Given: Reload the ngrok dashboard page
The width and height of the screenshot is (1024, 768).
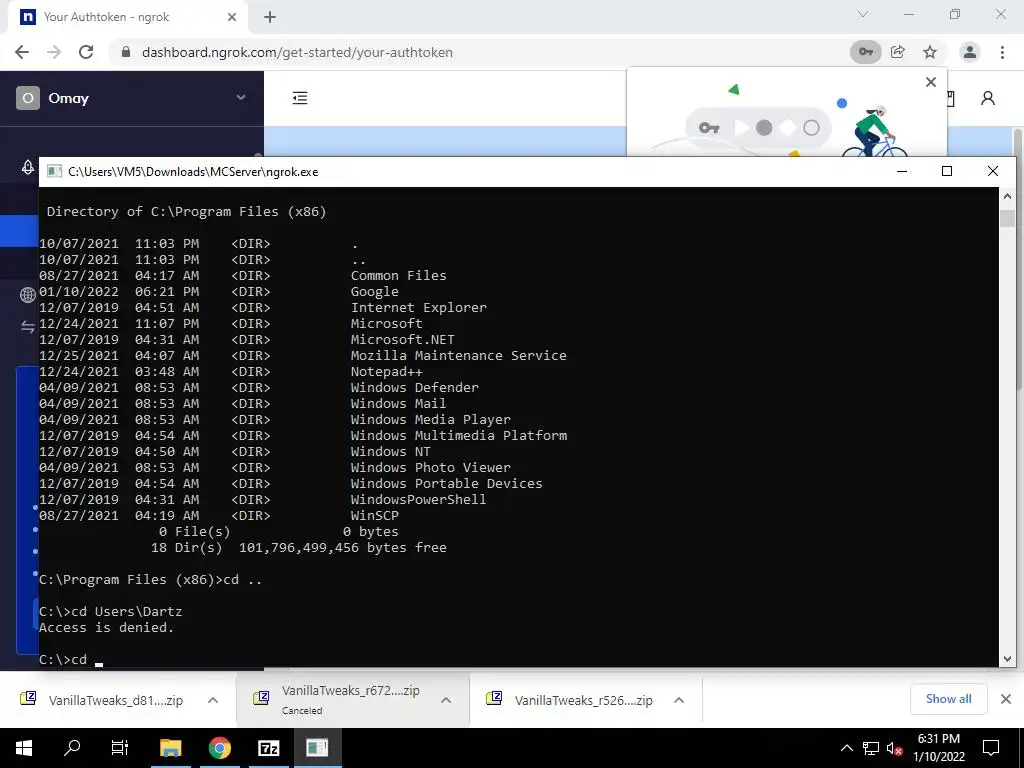Looking at the screenshot, I should click(x=86, y=52).
